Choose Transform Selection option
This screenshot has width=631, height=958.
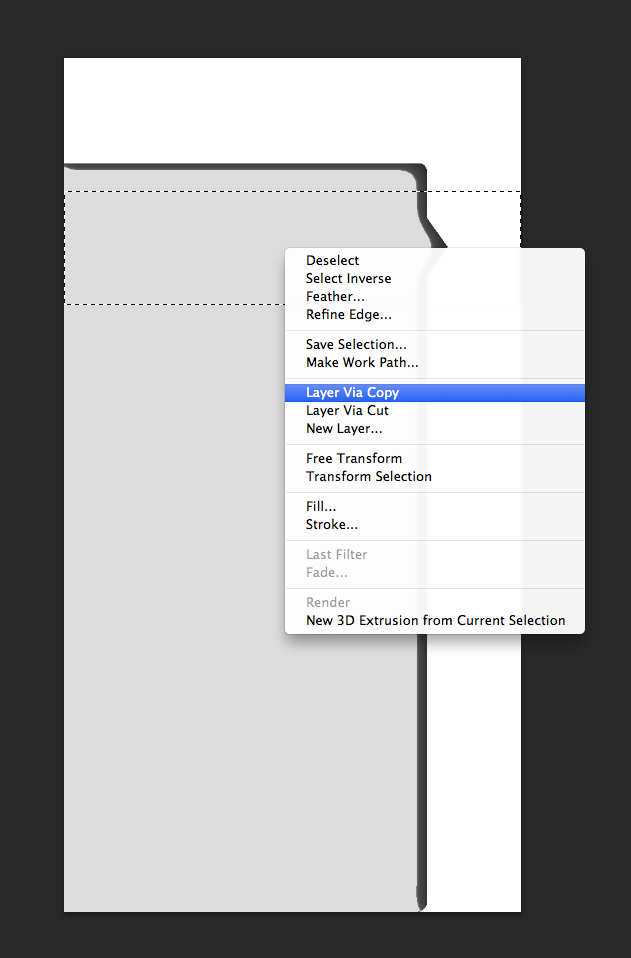pos(435,477)
